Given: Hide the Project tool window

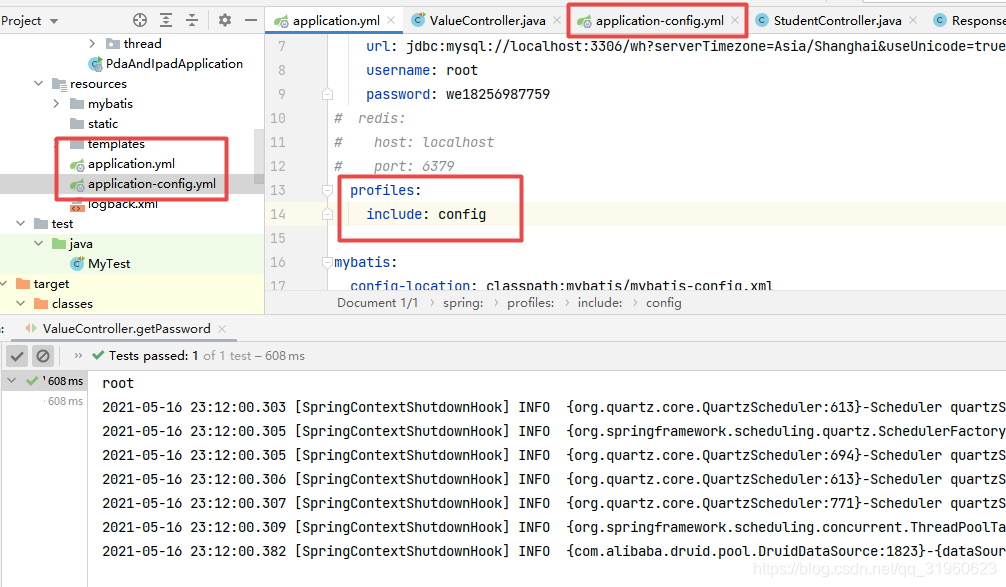Looking at the screenshot, I should [251, 20].
